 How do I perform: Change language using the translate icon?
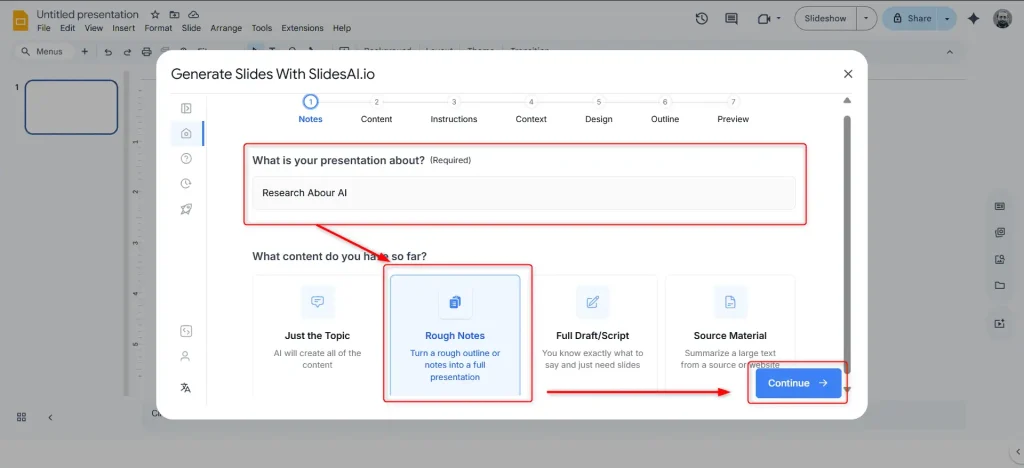tap(185, 388)
